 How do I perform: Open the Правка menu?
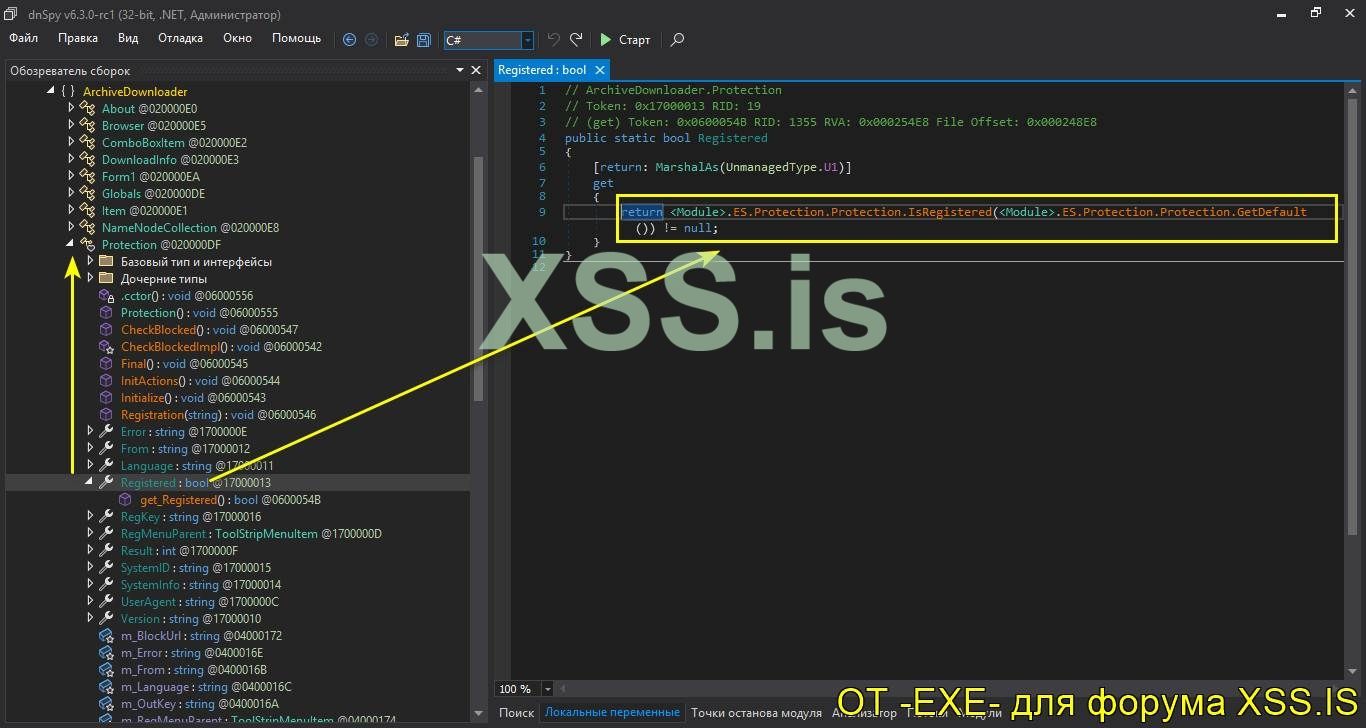(x=78, y=38)
